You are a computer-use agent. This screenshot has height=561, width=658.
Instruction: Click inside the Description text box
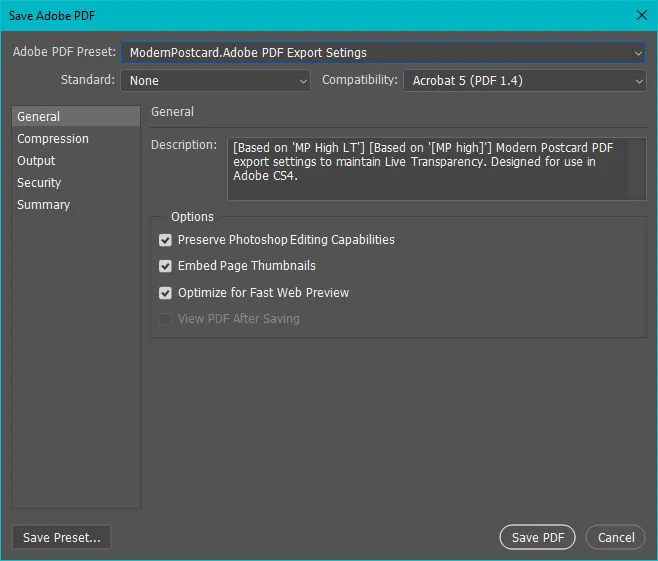pos(436,168)
